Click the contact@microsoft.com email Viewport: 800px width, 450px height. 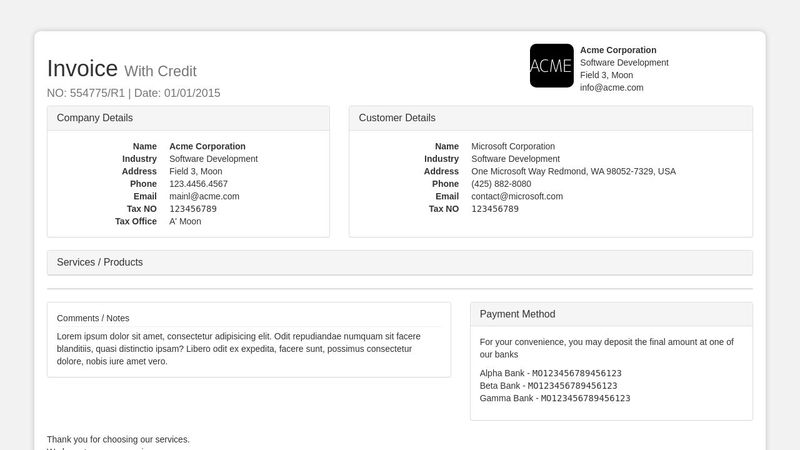tap(517, 196)
